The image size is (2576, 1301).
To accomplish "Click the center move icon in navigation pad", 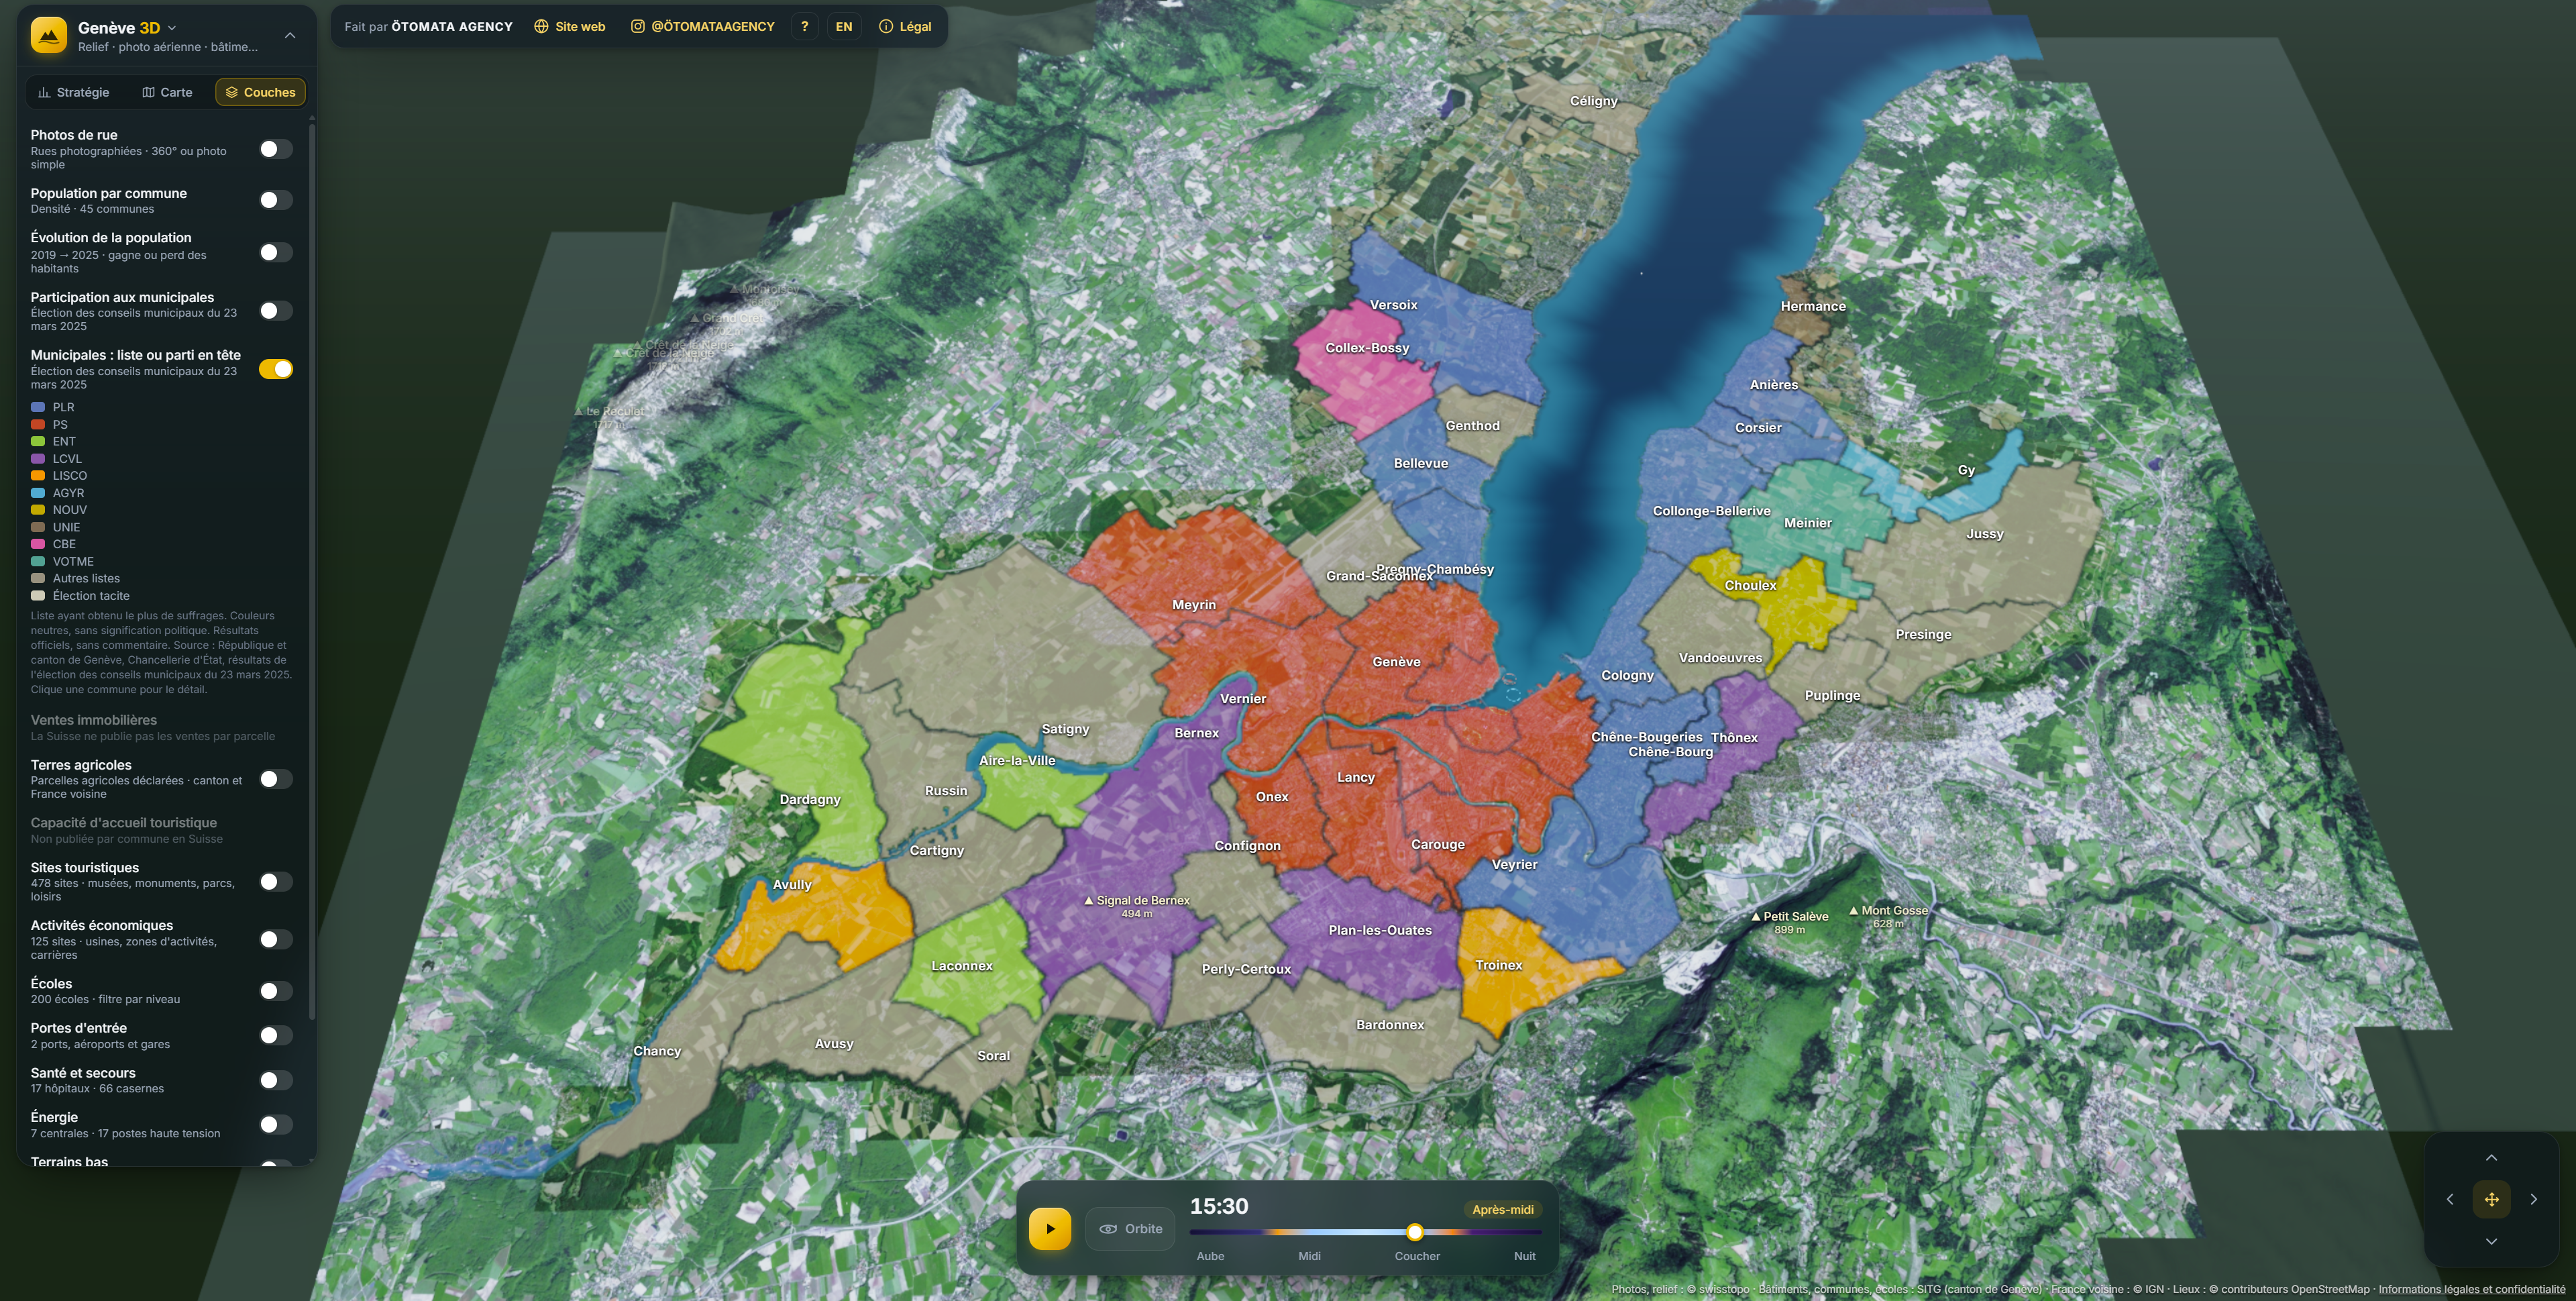I will click(x=2491, y=1199).
